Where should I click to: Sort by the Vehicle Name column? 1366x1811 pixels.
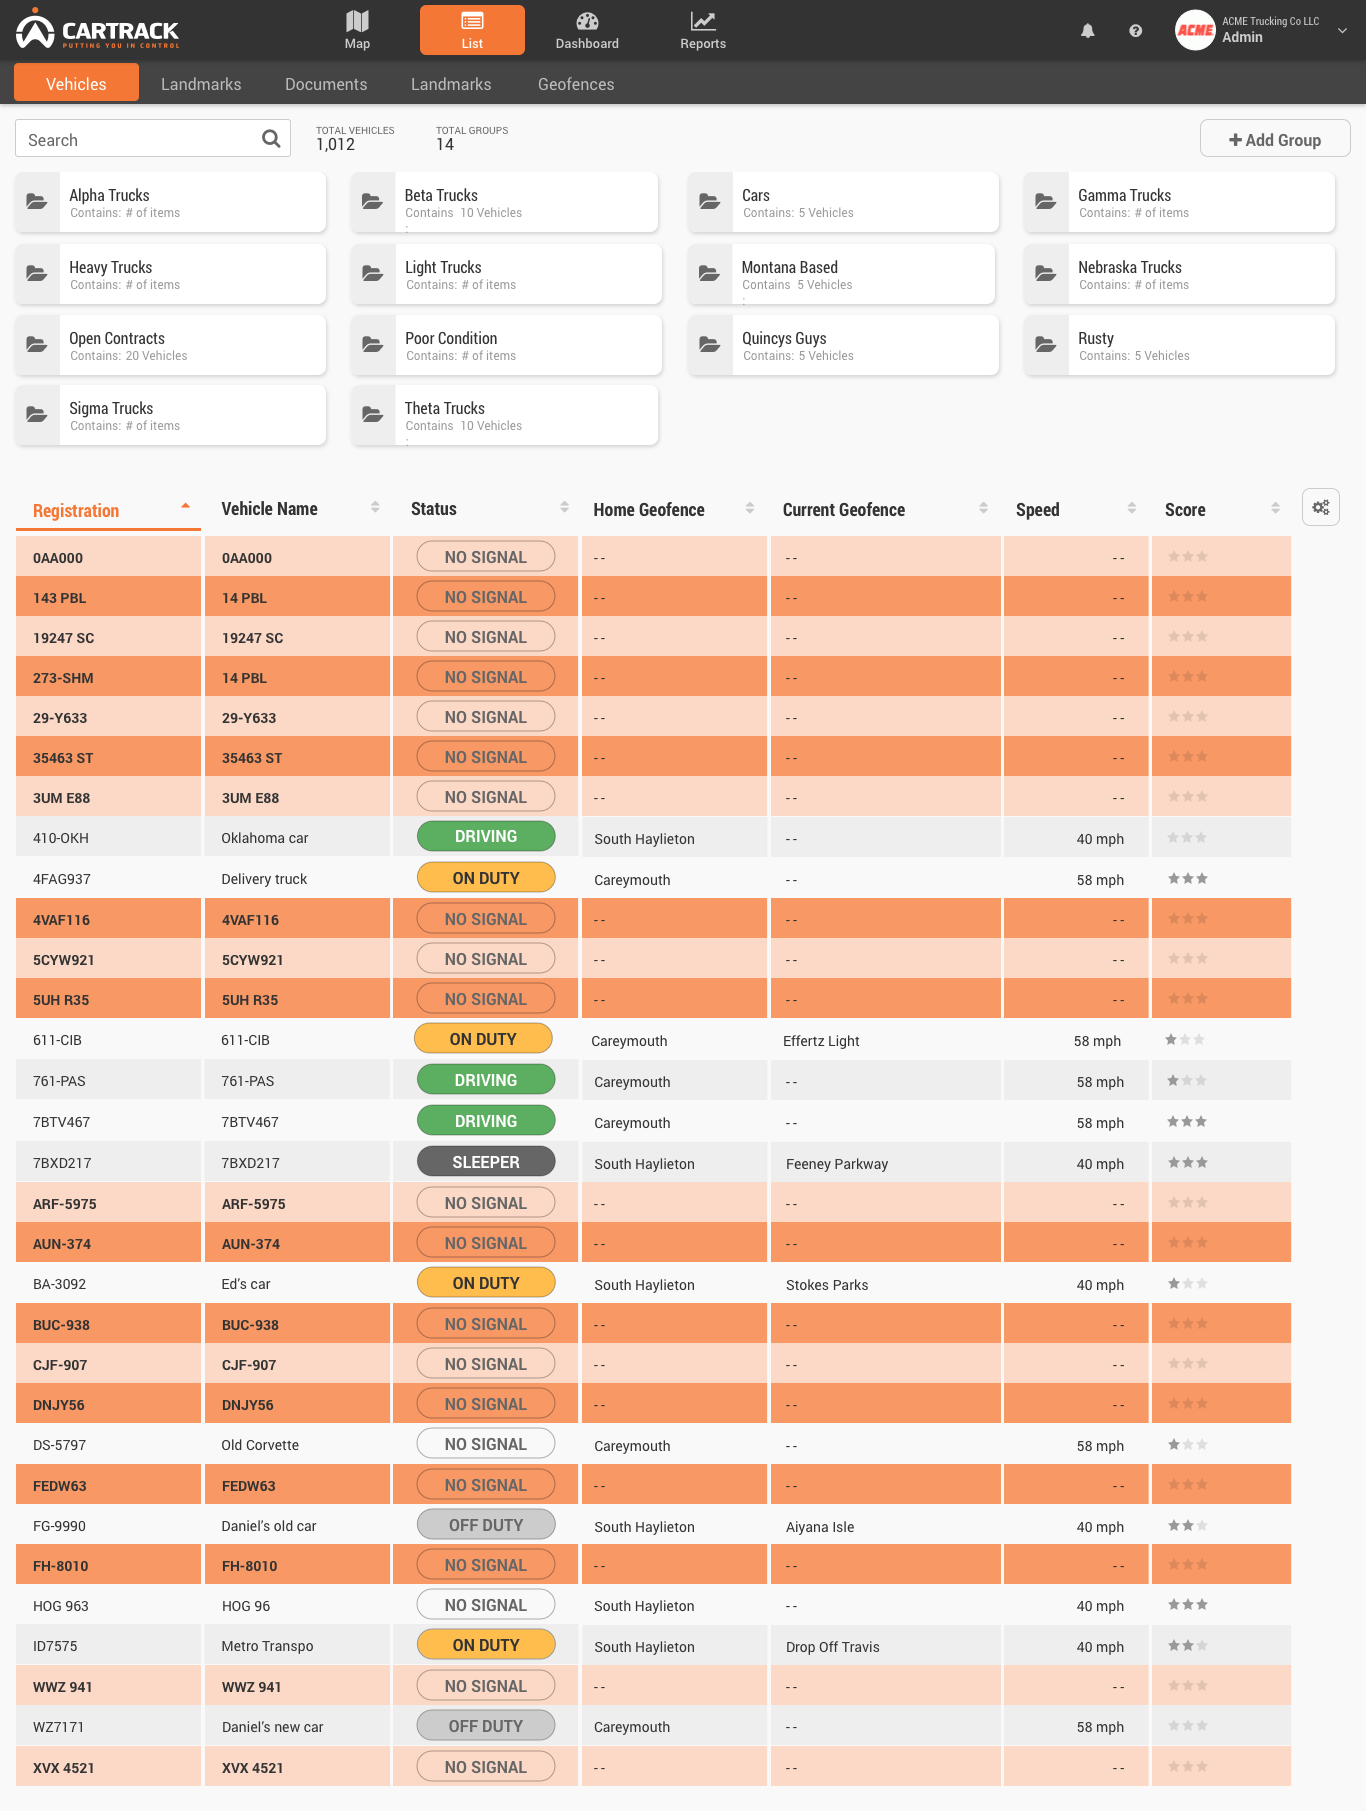269,509
